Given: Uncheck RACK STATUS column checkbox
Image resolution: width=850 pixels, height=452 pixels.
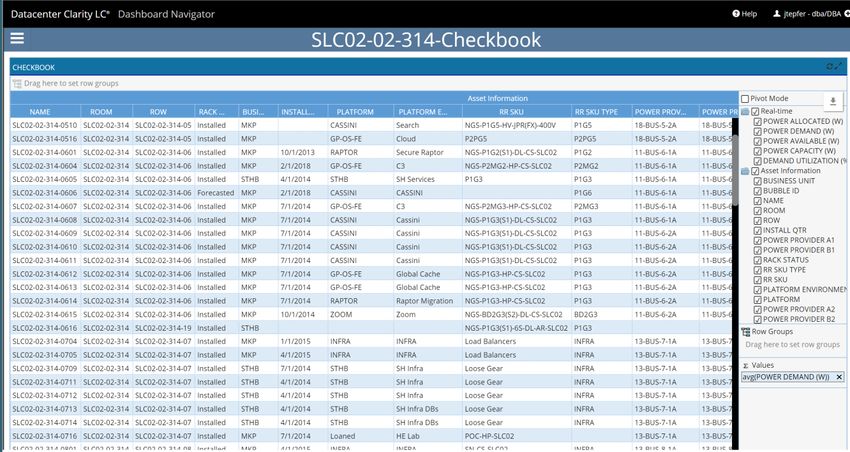Looking at the screenshot, I should click(x=758, y=260).
